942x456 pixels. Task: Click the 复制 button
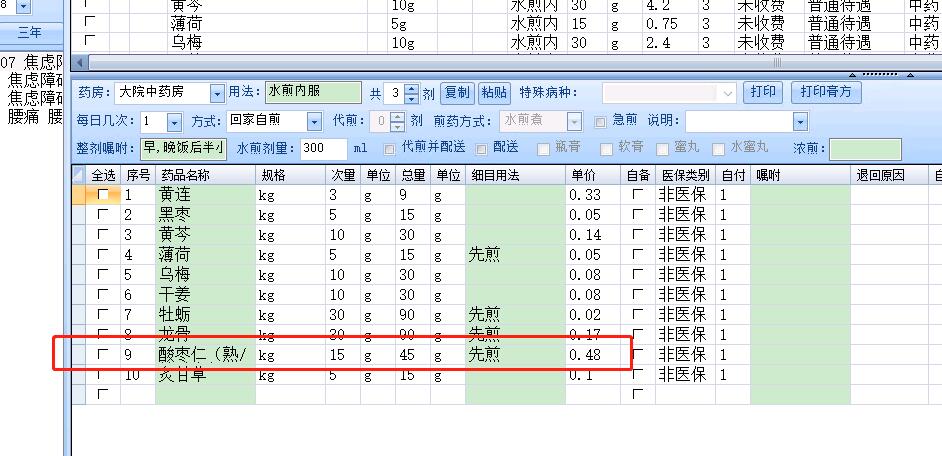tap(458, 93)
